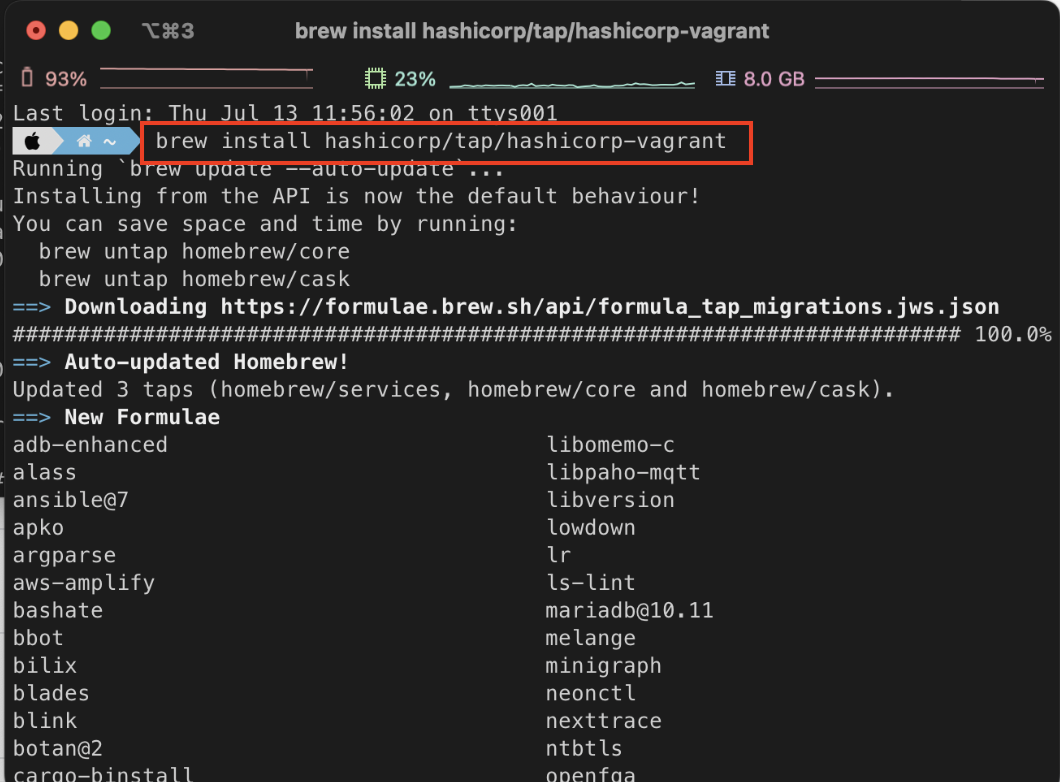Screen dimensions: 1060x782
Task: Click the 23% CPU usage value
Action: [414, 79]
